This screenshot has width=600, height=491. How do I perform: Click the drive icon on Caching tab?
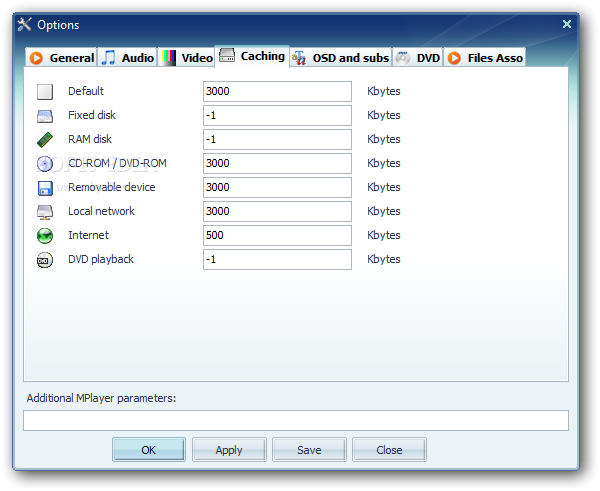tap(227, 55)
